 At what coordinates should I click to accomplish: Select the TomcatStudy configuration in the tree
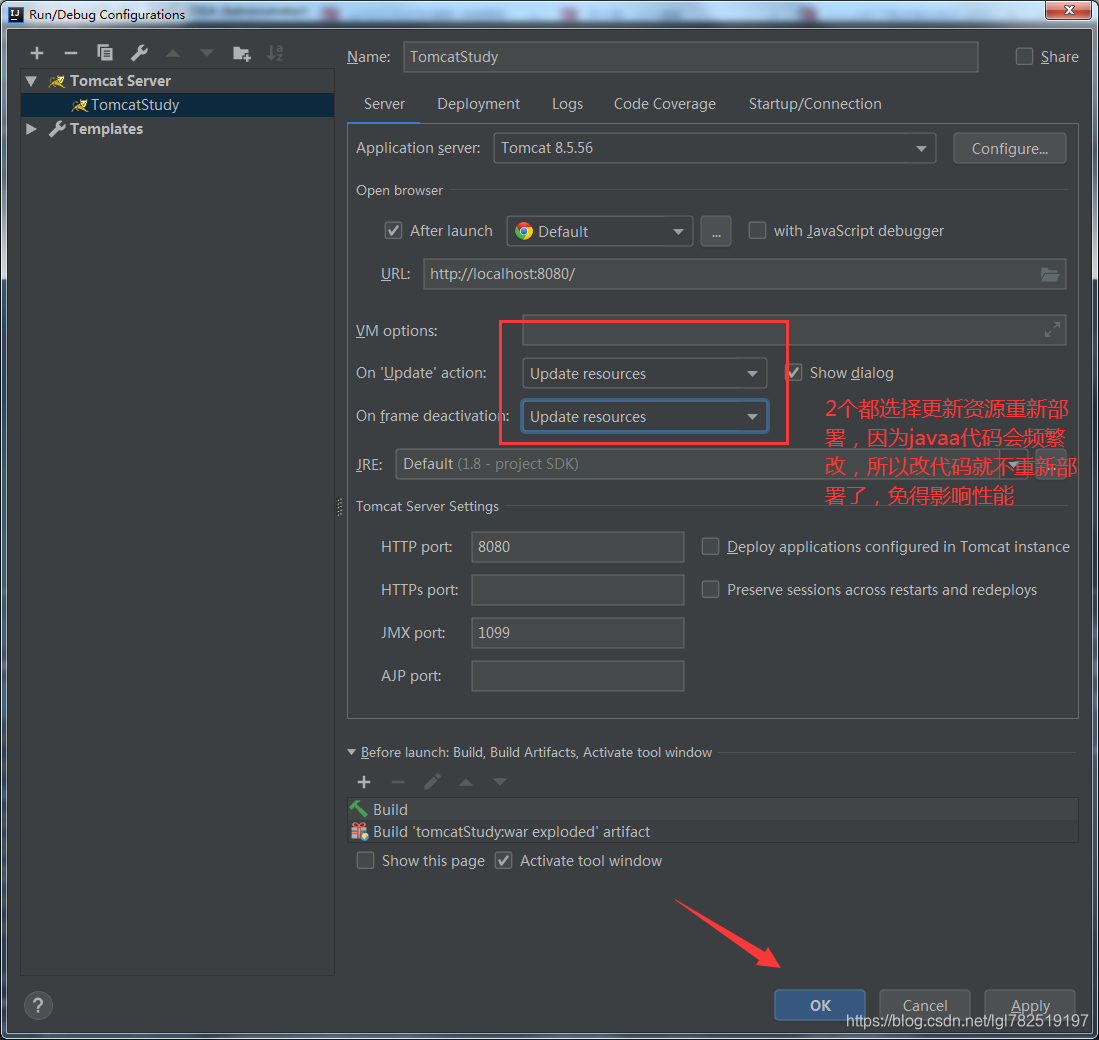177,105
